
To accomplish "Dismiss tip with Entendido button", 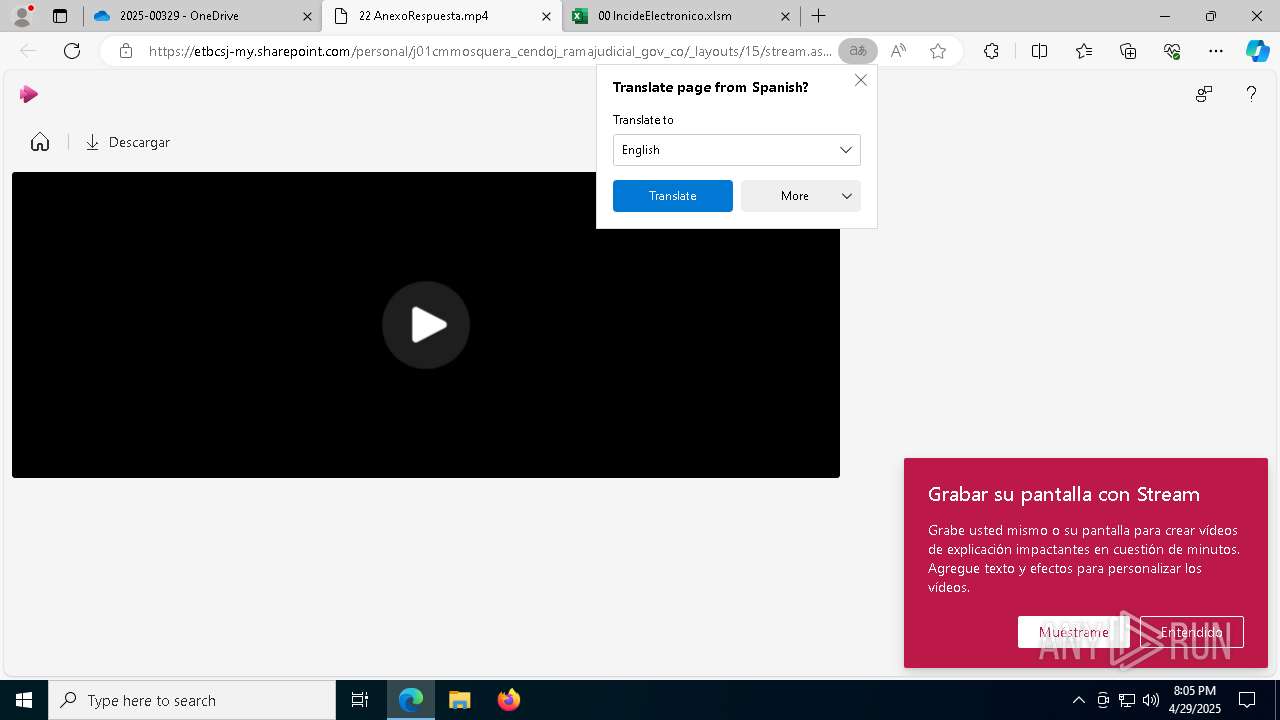I will tap(1192, 632).
